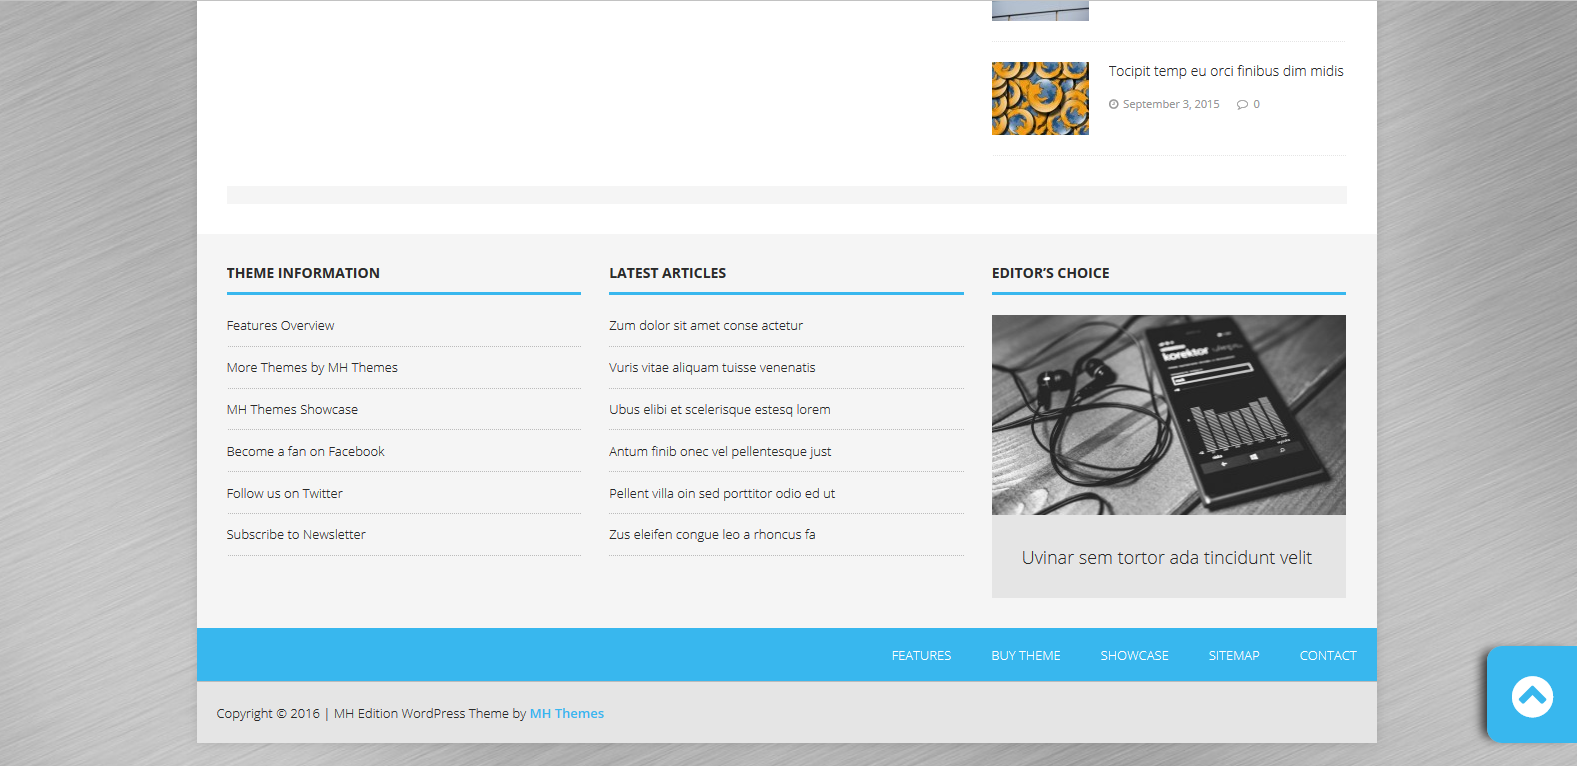Visit More Themes by MH Themes
The image size is (1577, 766).
click(312, 368)
